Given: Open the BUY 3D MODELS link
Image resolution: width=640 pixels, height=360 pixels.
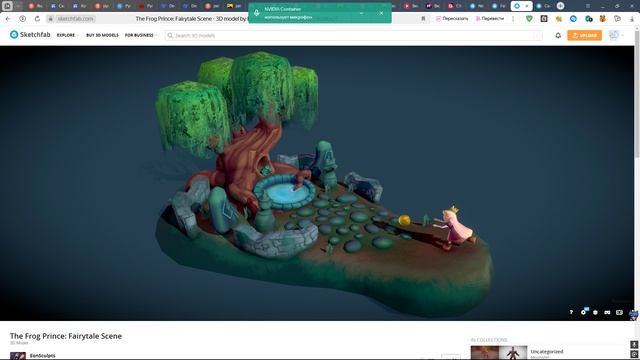Looking at the screenshot, I should pos(102,36).
